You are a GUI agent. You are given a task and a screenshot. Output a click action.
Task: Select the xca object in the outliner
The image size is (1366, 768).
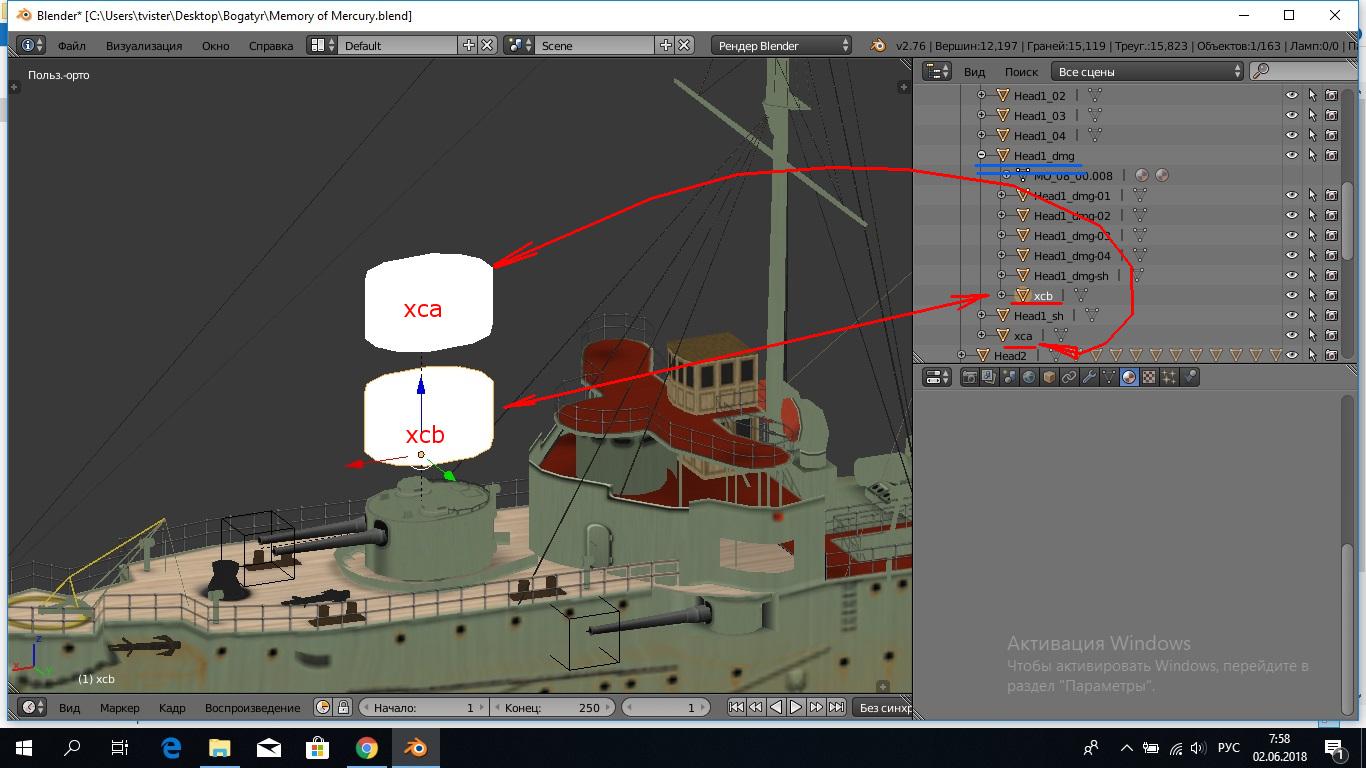click(x=1022, y=336)
